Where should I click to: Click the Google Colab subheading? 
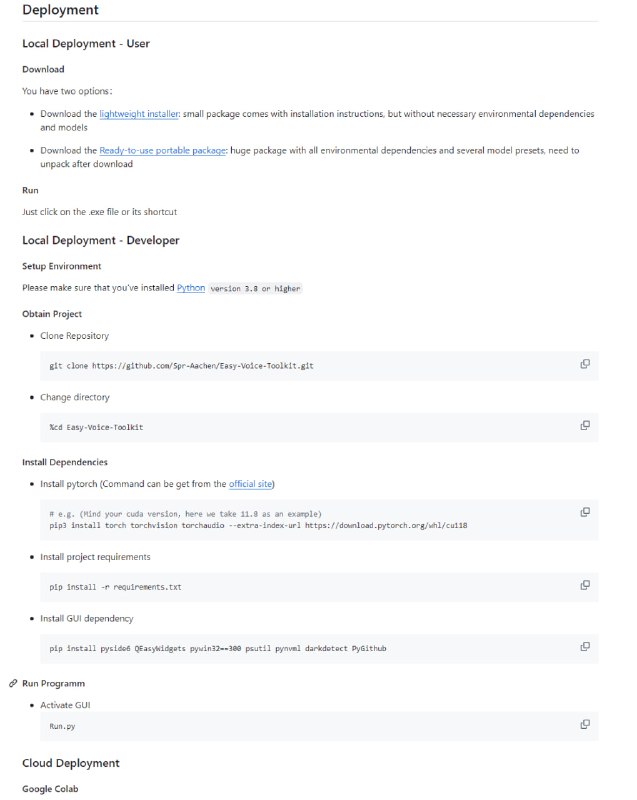pos(50,789)
